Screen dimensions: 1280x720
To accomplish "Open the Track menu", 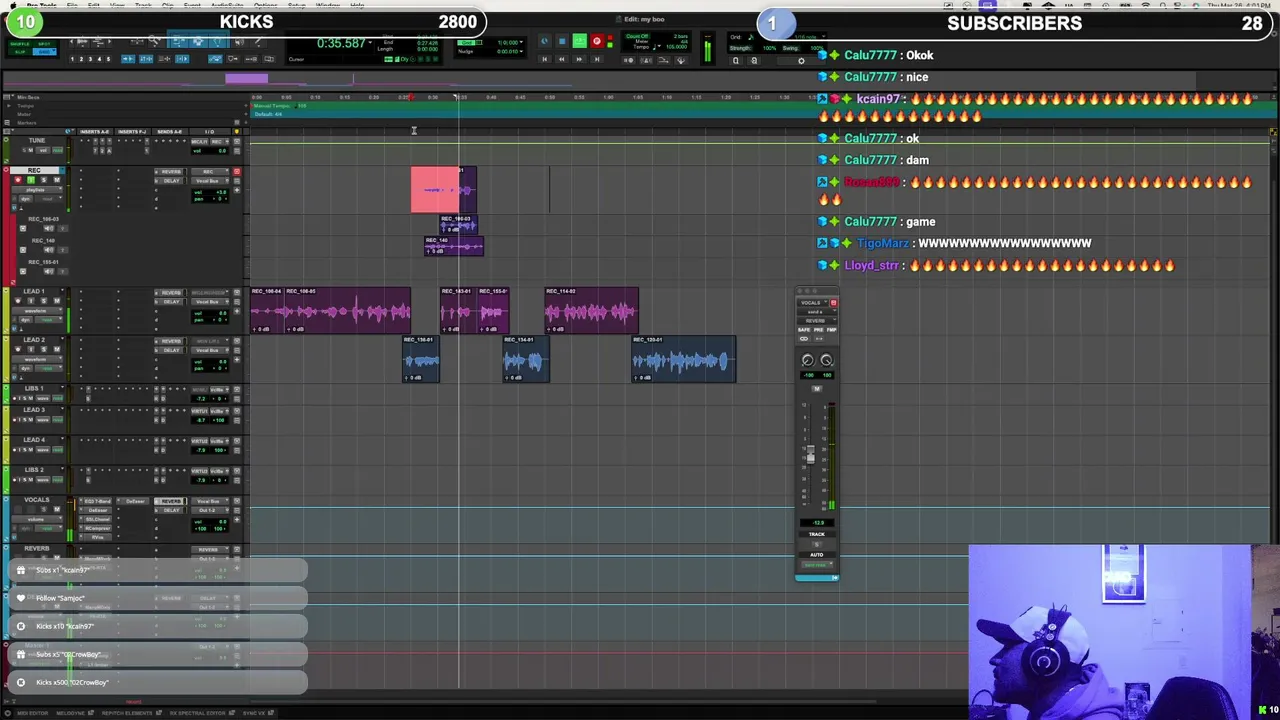I will point(143,5).
